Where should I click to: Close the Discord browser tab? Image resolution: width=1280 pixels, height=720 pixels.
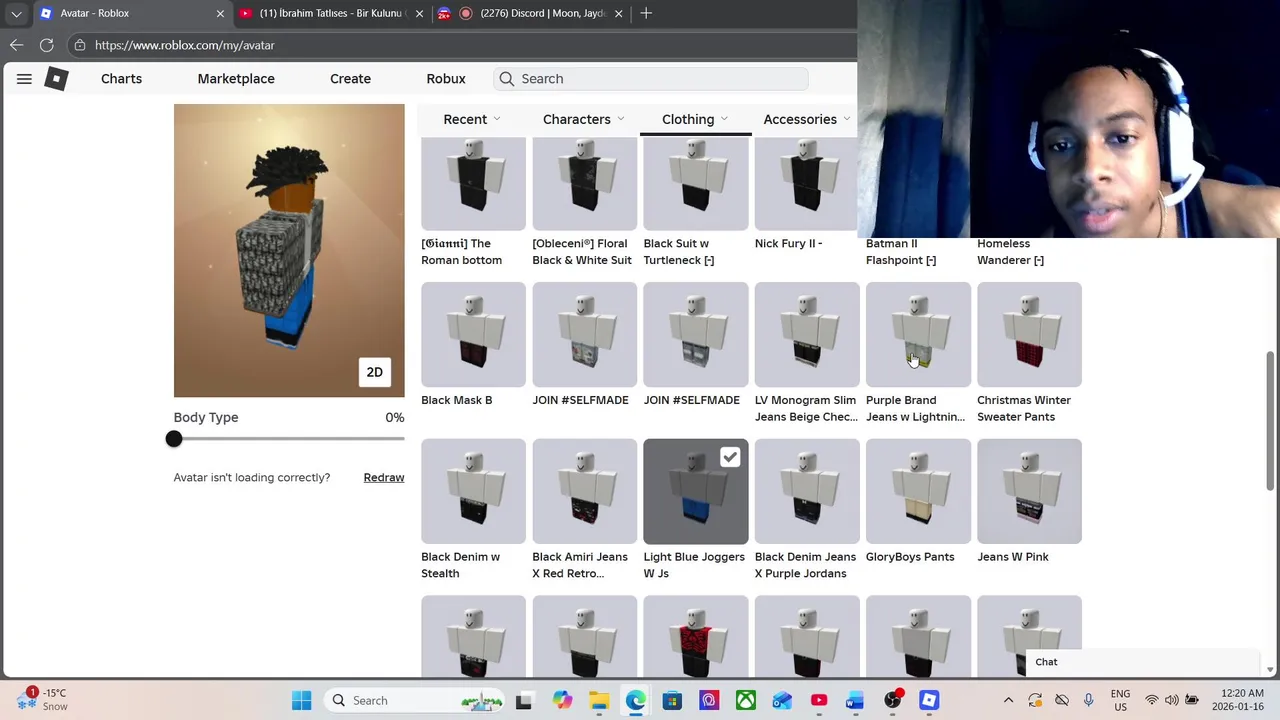[x=618, y=14]
